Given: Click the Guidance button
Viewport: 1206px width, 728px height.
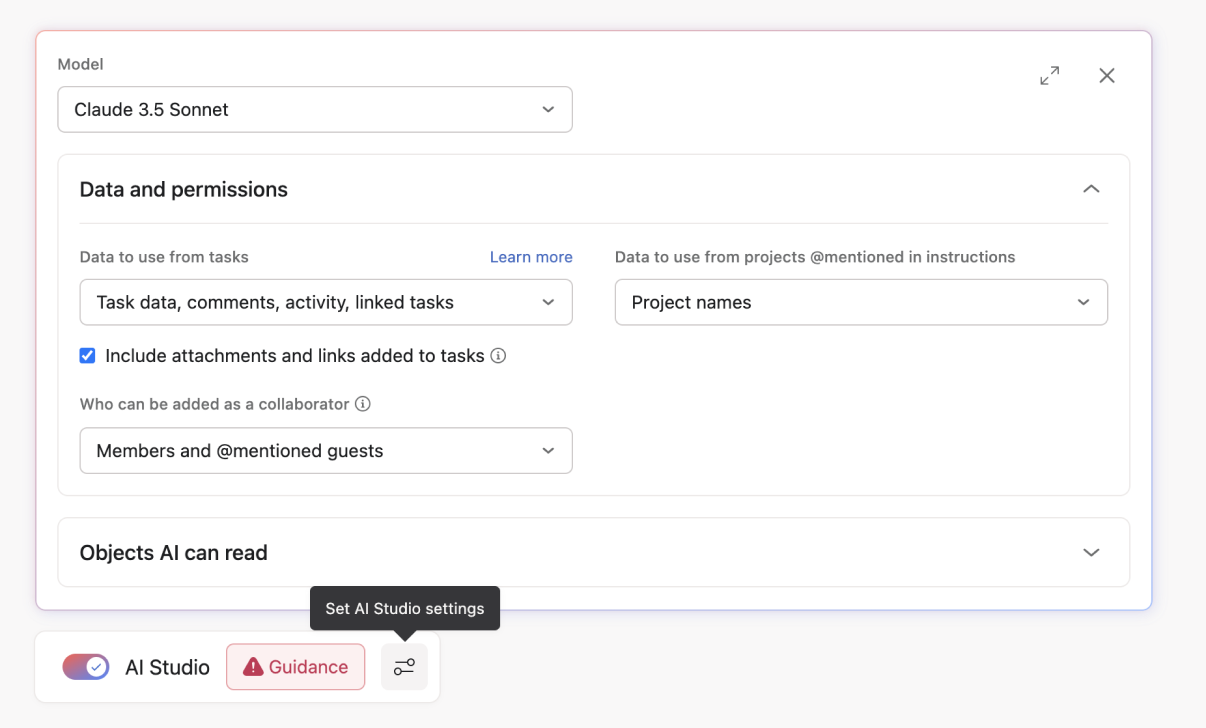Looking at the screenshot, I should point(295,666).
